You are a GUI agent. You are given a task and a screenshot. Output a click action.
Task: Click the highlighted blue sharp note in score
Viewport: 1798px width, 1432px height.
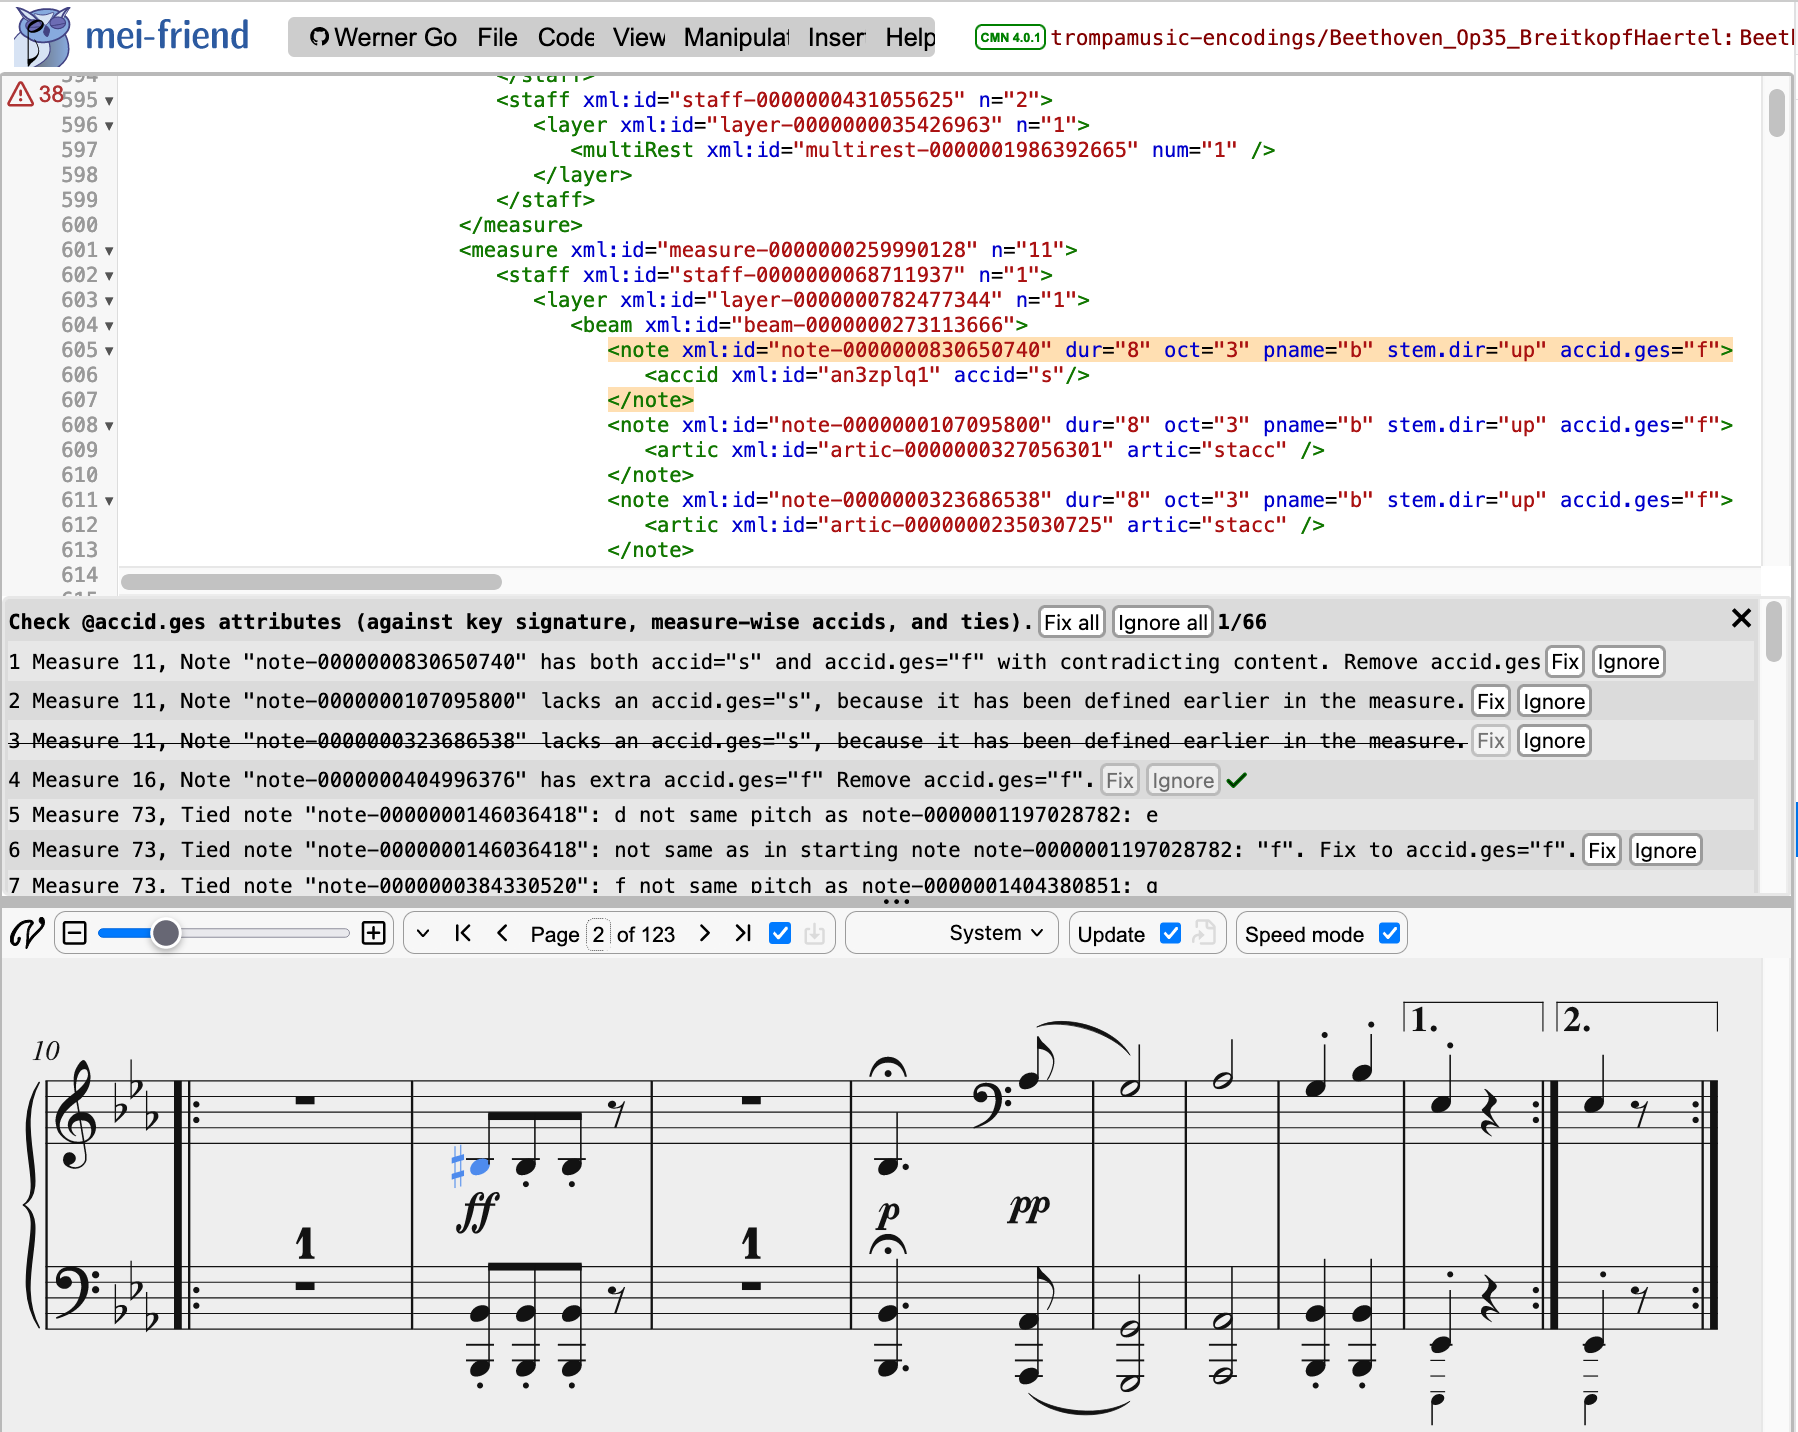point(479,1166)
